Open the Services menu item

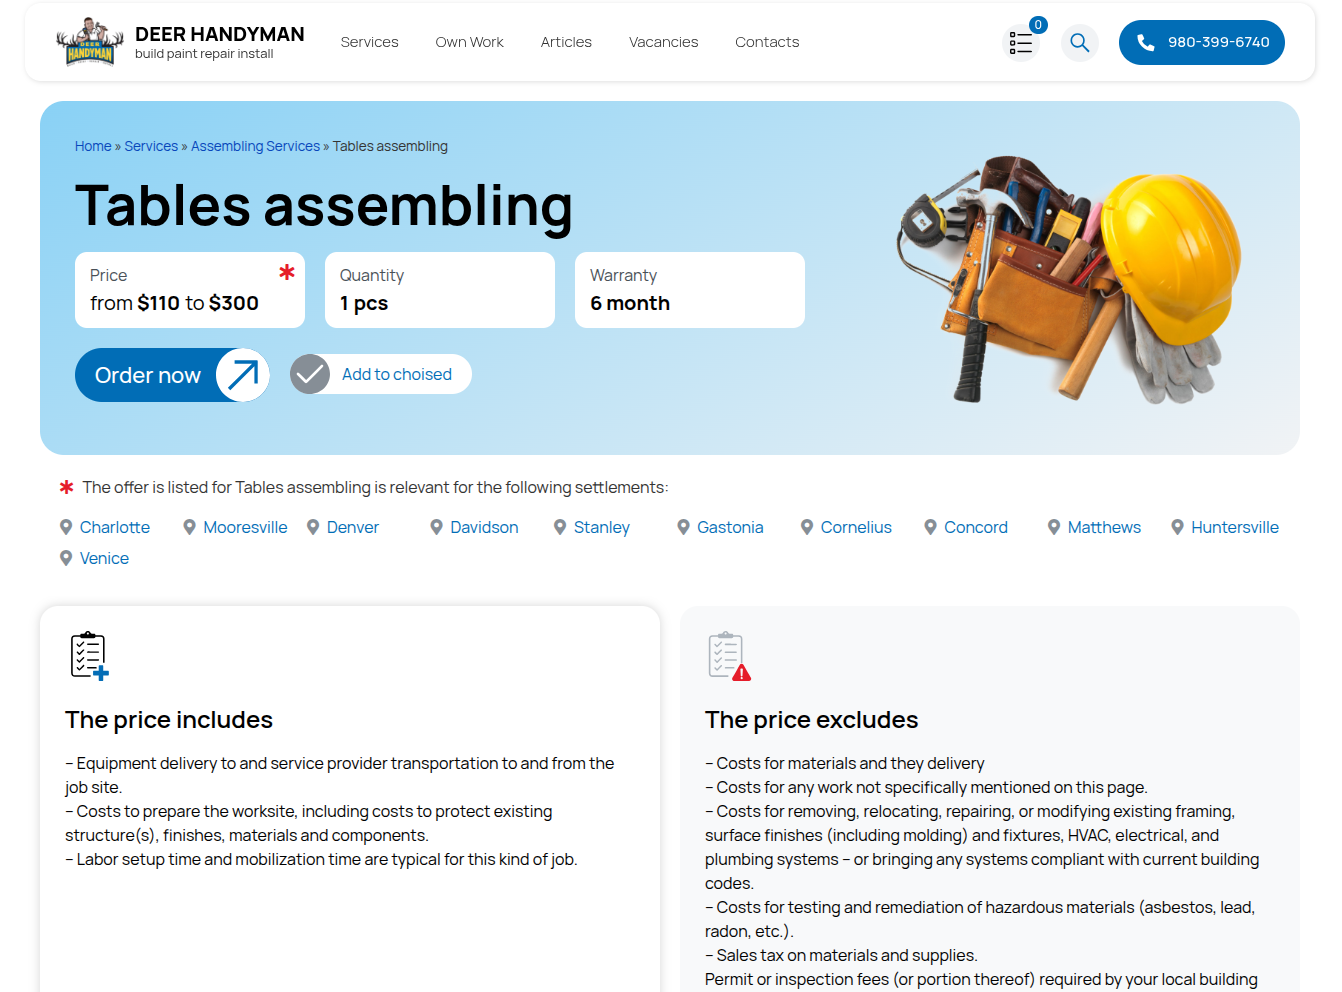click(x=369, y=42)
